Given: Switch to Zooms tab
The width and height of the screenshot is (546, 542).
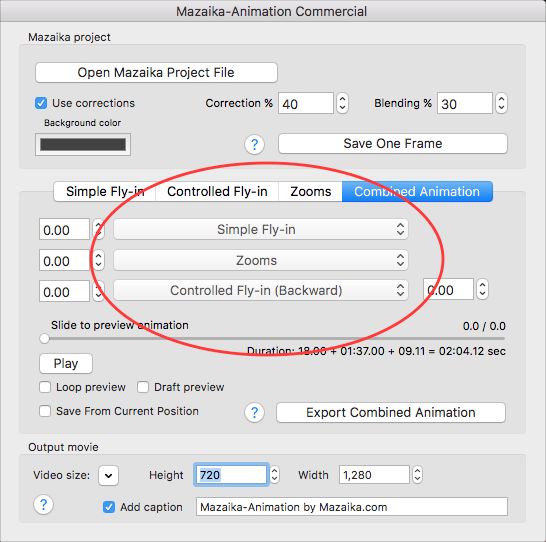Looking at the screenshot, I should (310, 191).
